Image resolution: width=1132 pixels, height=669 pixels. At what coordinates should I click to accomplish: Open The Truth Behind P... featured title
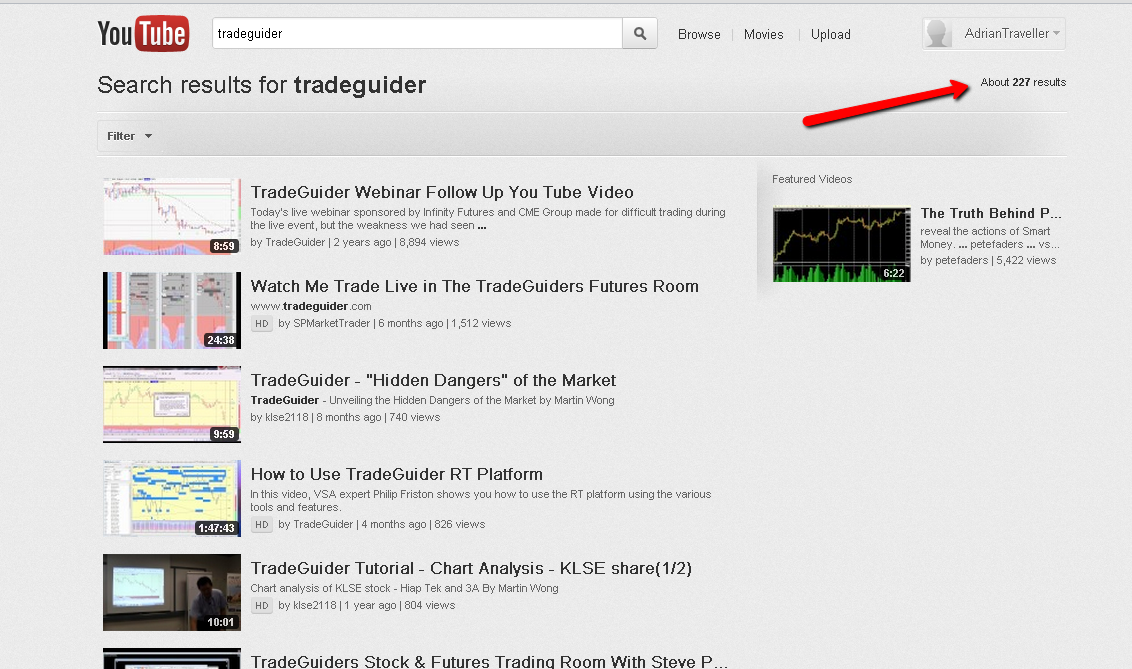[x=990, y=213]
